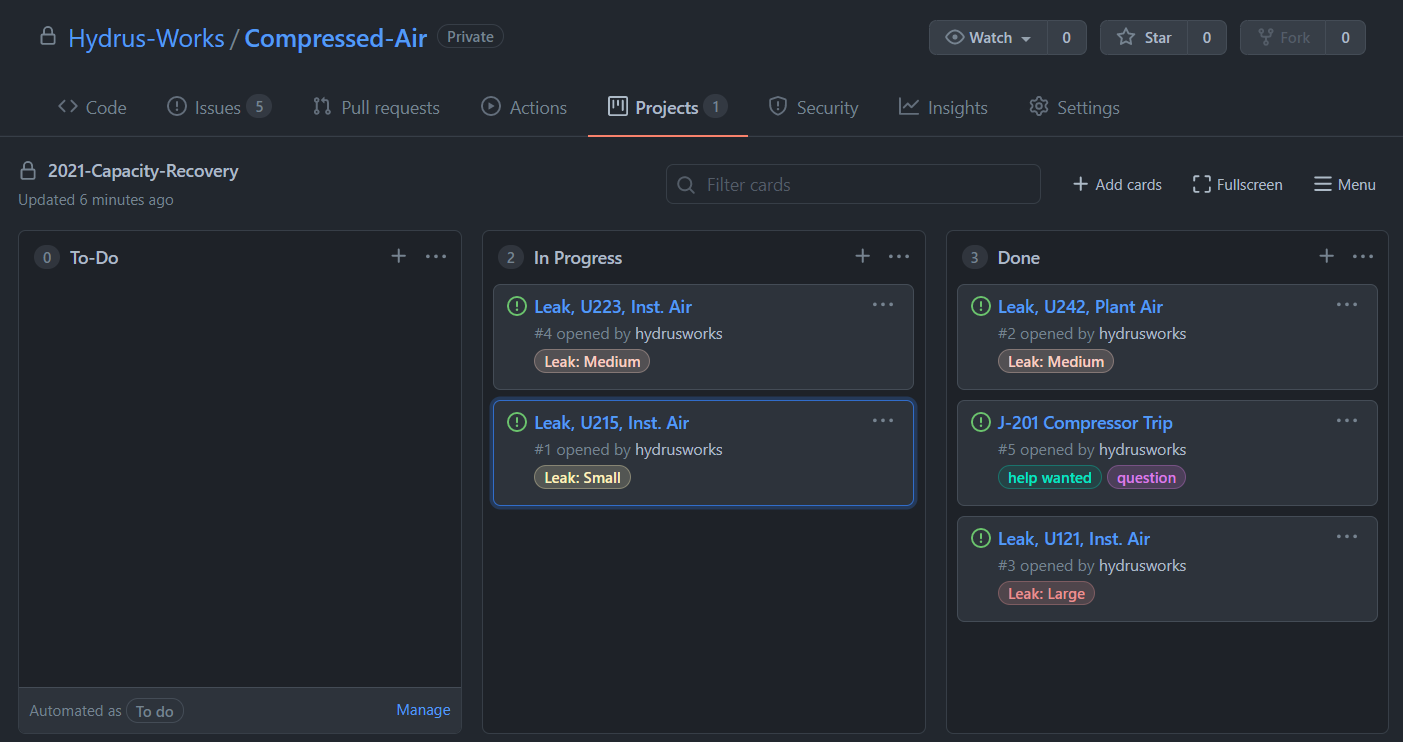Click the watchers count next to Watch
Viewport: 1403px width, 742px height.
(1067, 37)
